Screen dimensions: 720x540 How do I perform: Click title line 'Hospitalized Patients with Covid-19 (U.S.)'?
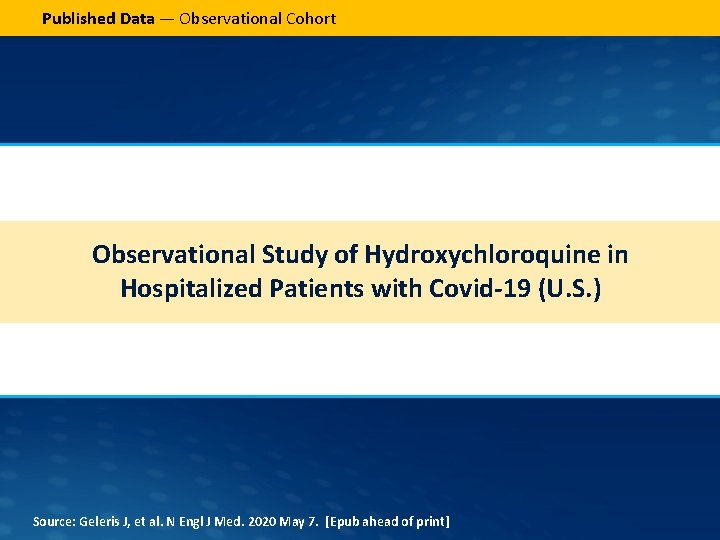coord(360,289)
